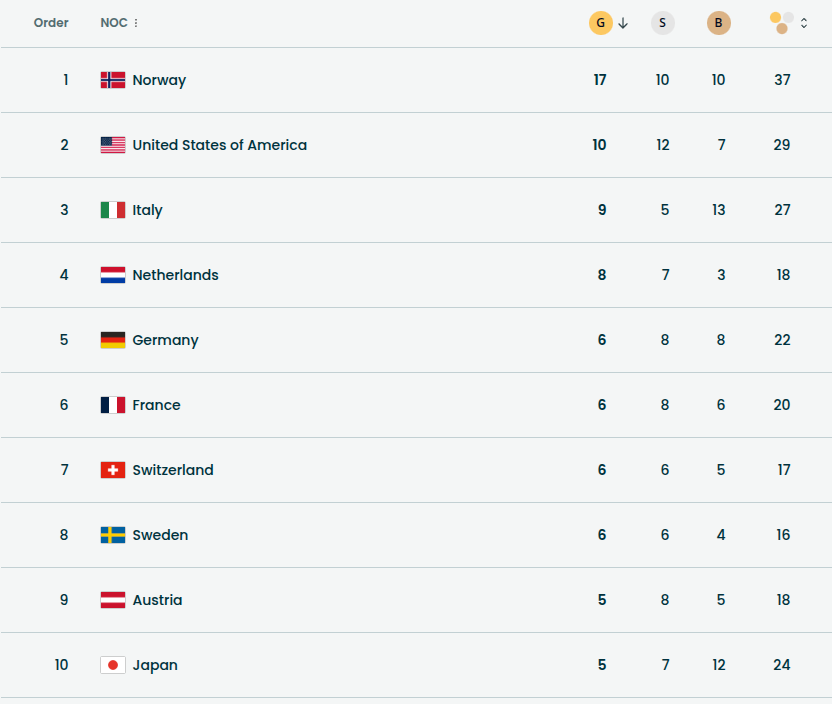Click the Order column header
Screen dimensions: 832x704
pos(51,23)
